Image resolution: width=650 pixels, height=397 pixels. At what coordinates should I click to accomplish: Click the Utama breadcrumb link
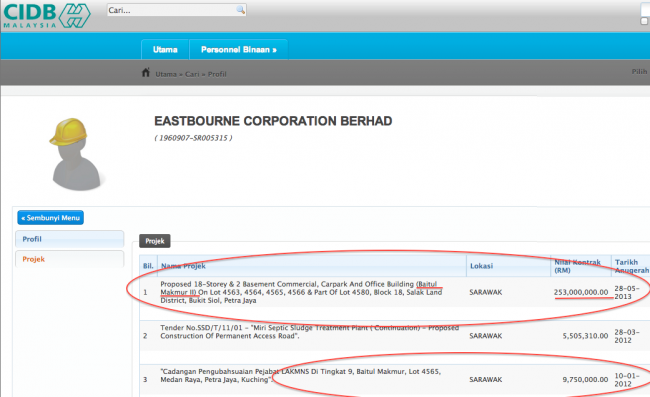(166, 74)
